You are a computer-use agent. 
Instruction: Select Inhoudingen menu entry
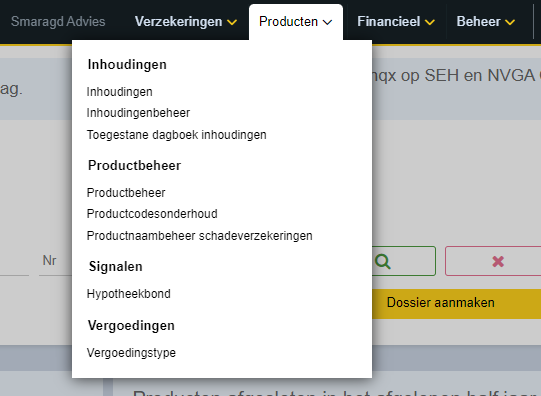(119, 92)
